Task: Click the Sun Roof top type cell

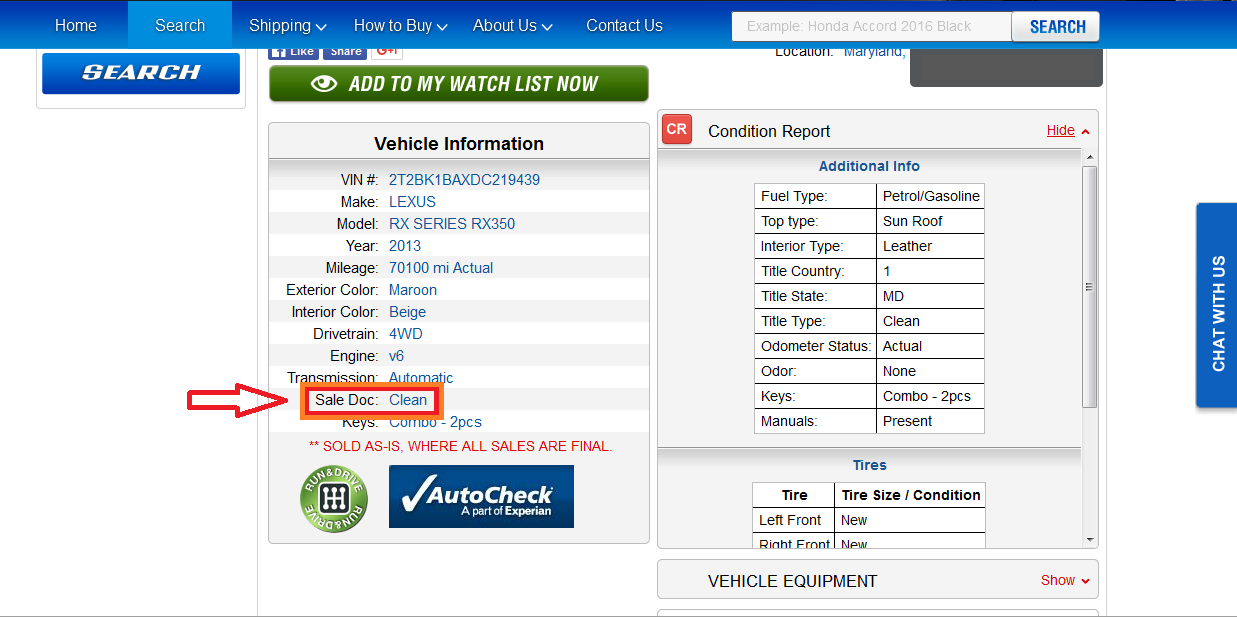Action: 931,221
